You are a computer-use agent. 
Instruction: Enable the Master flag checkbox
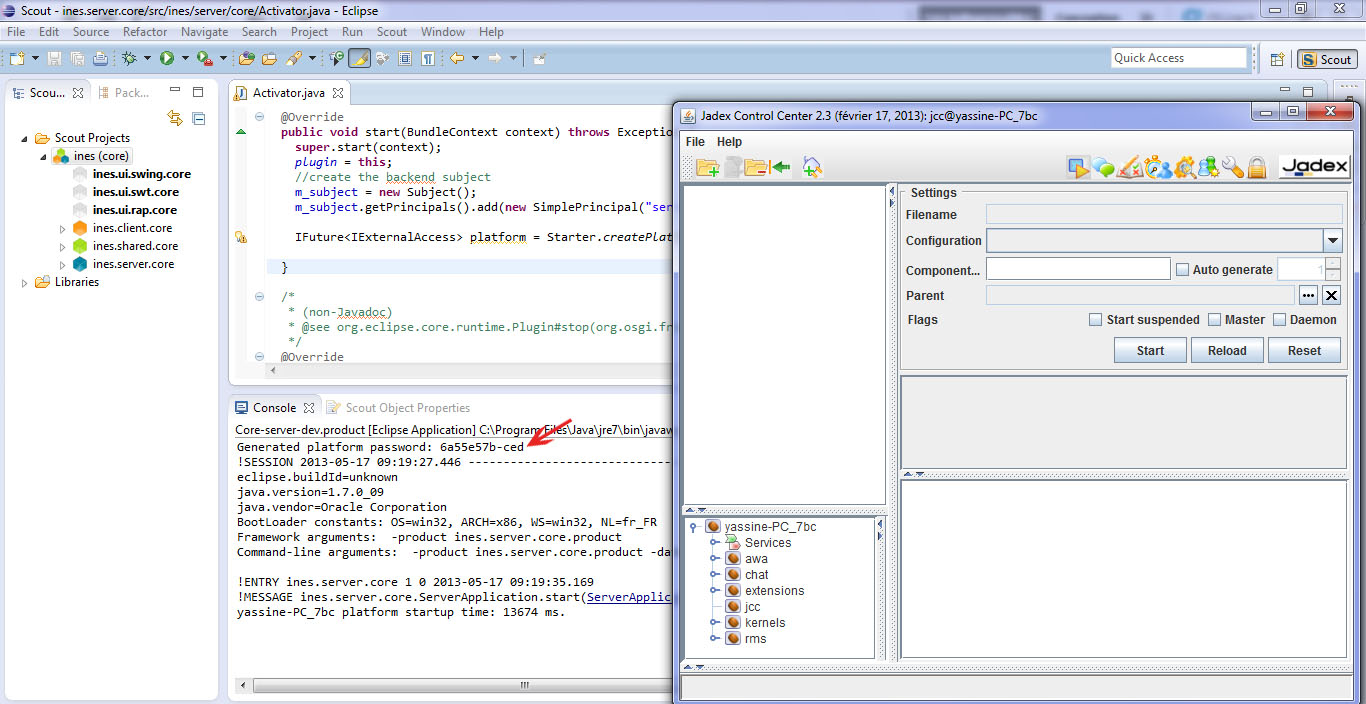1215,320
